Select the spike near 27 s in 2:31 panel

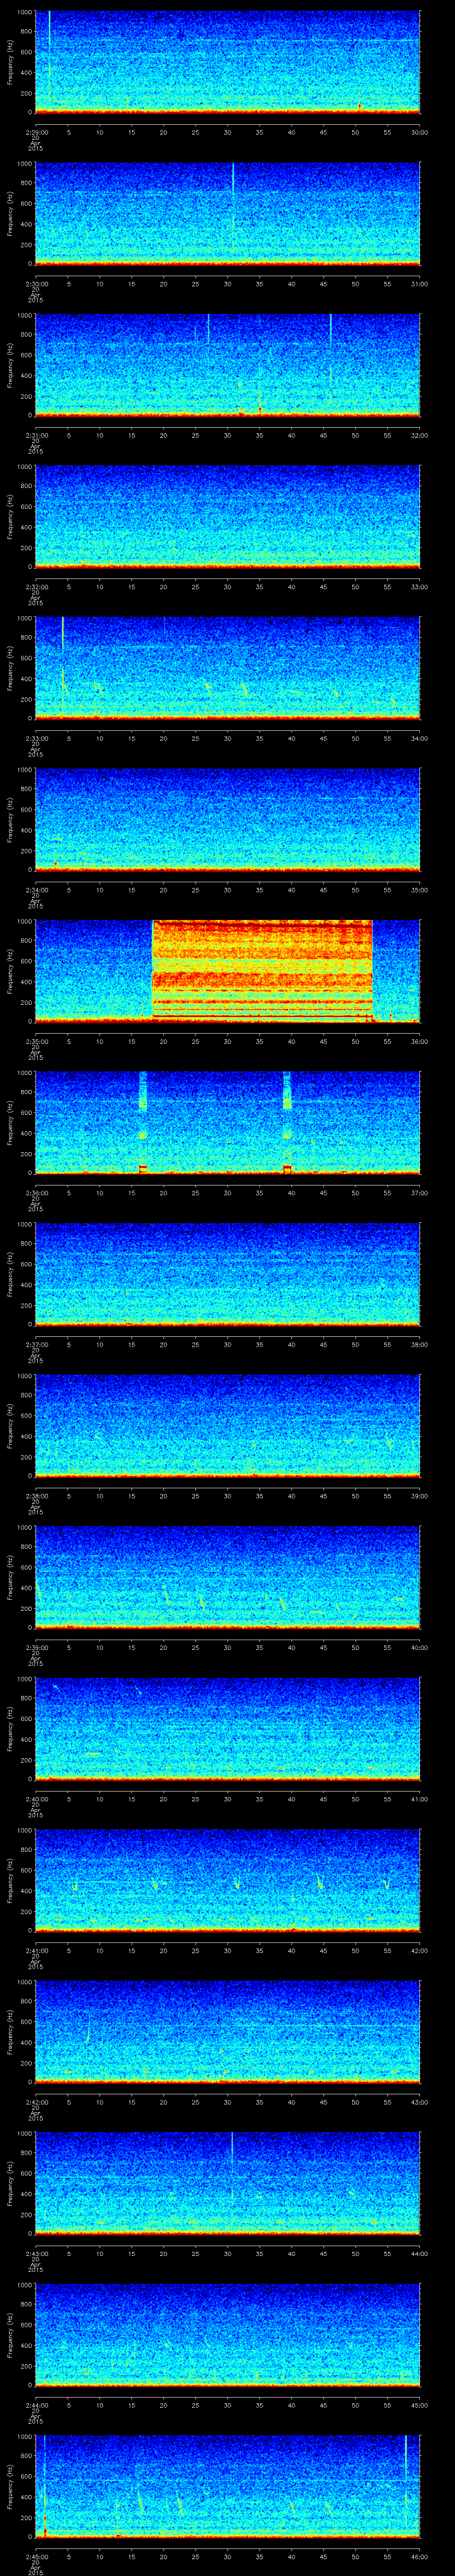point(208,330)
